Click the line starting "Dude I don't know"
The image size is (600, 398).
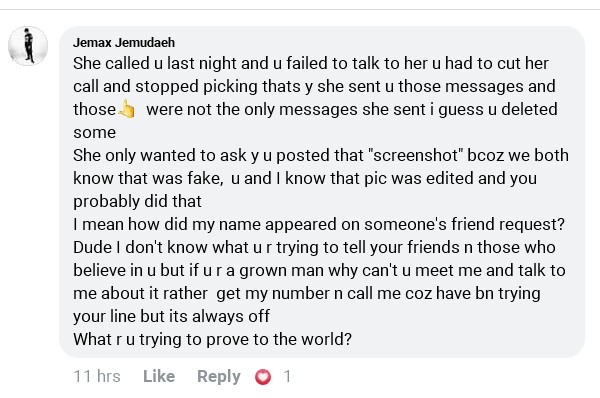(x=314, y=247)
